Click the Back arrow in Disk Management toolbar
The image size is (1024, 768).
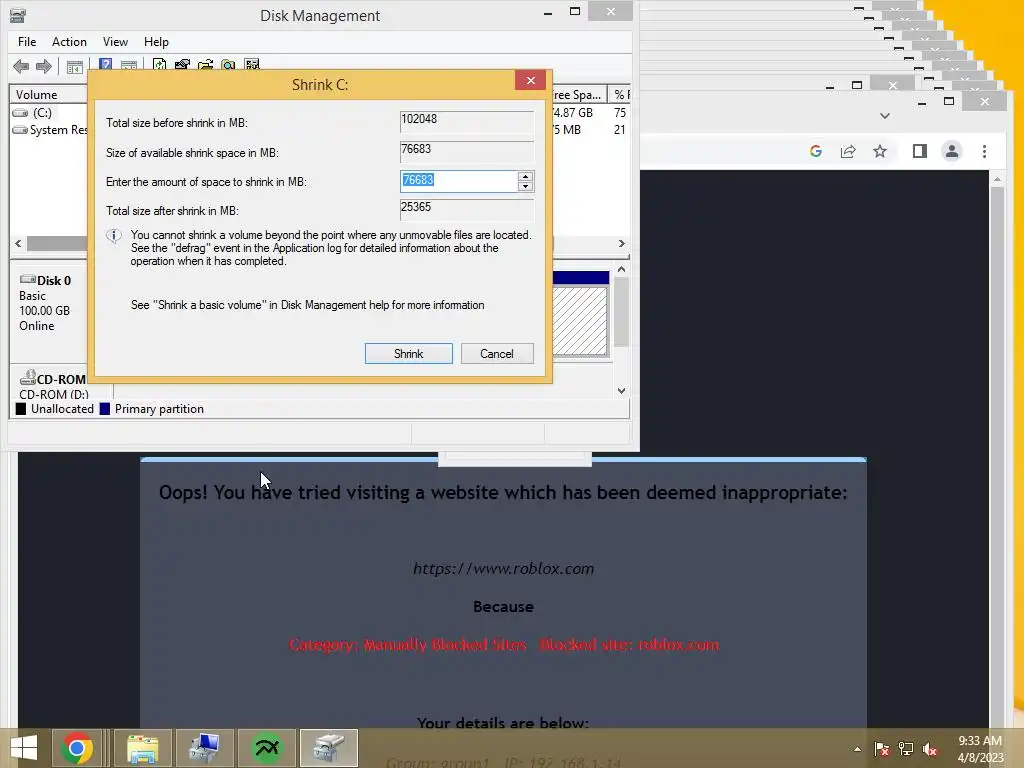(x=21, y=66)
